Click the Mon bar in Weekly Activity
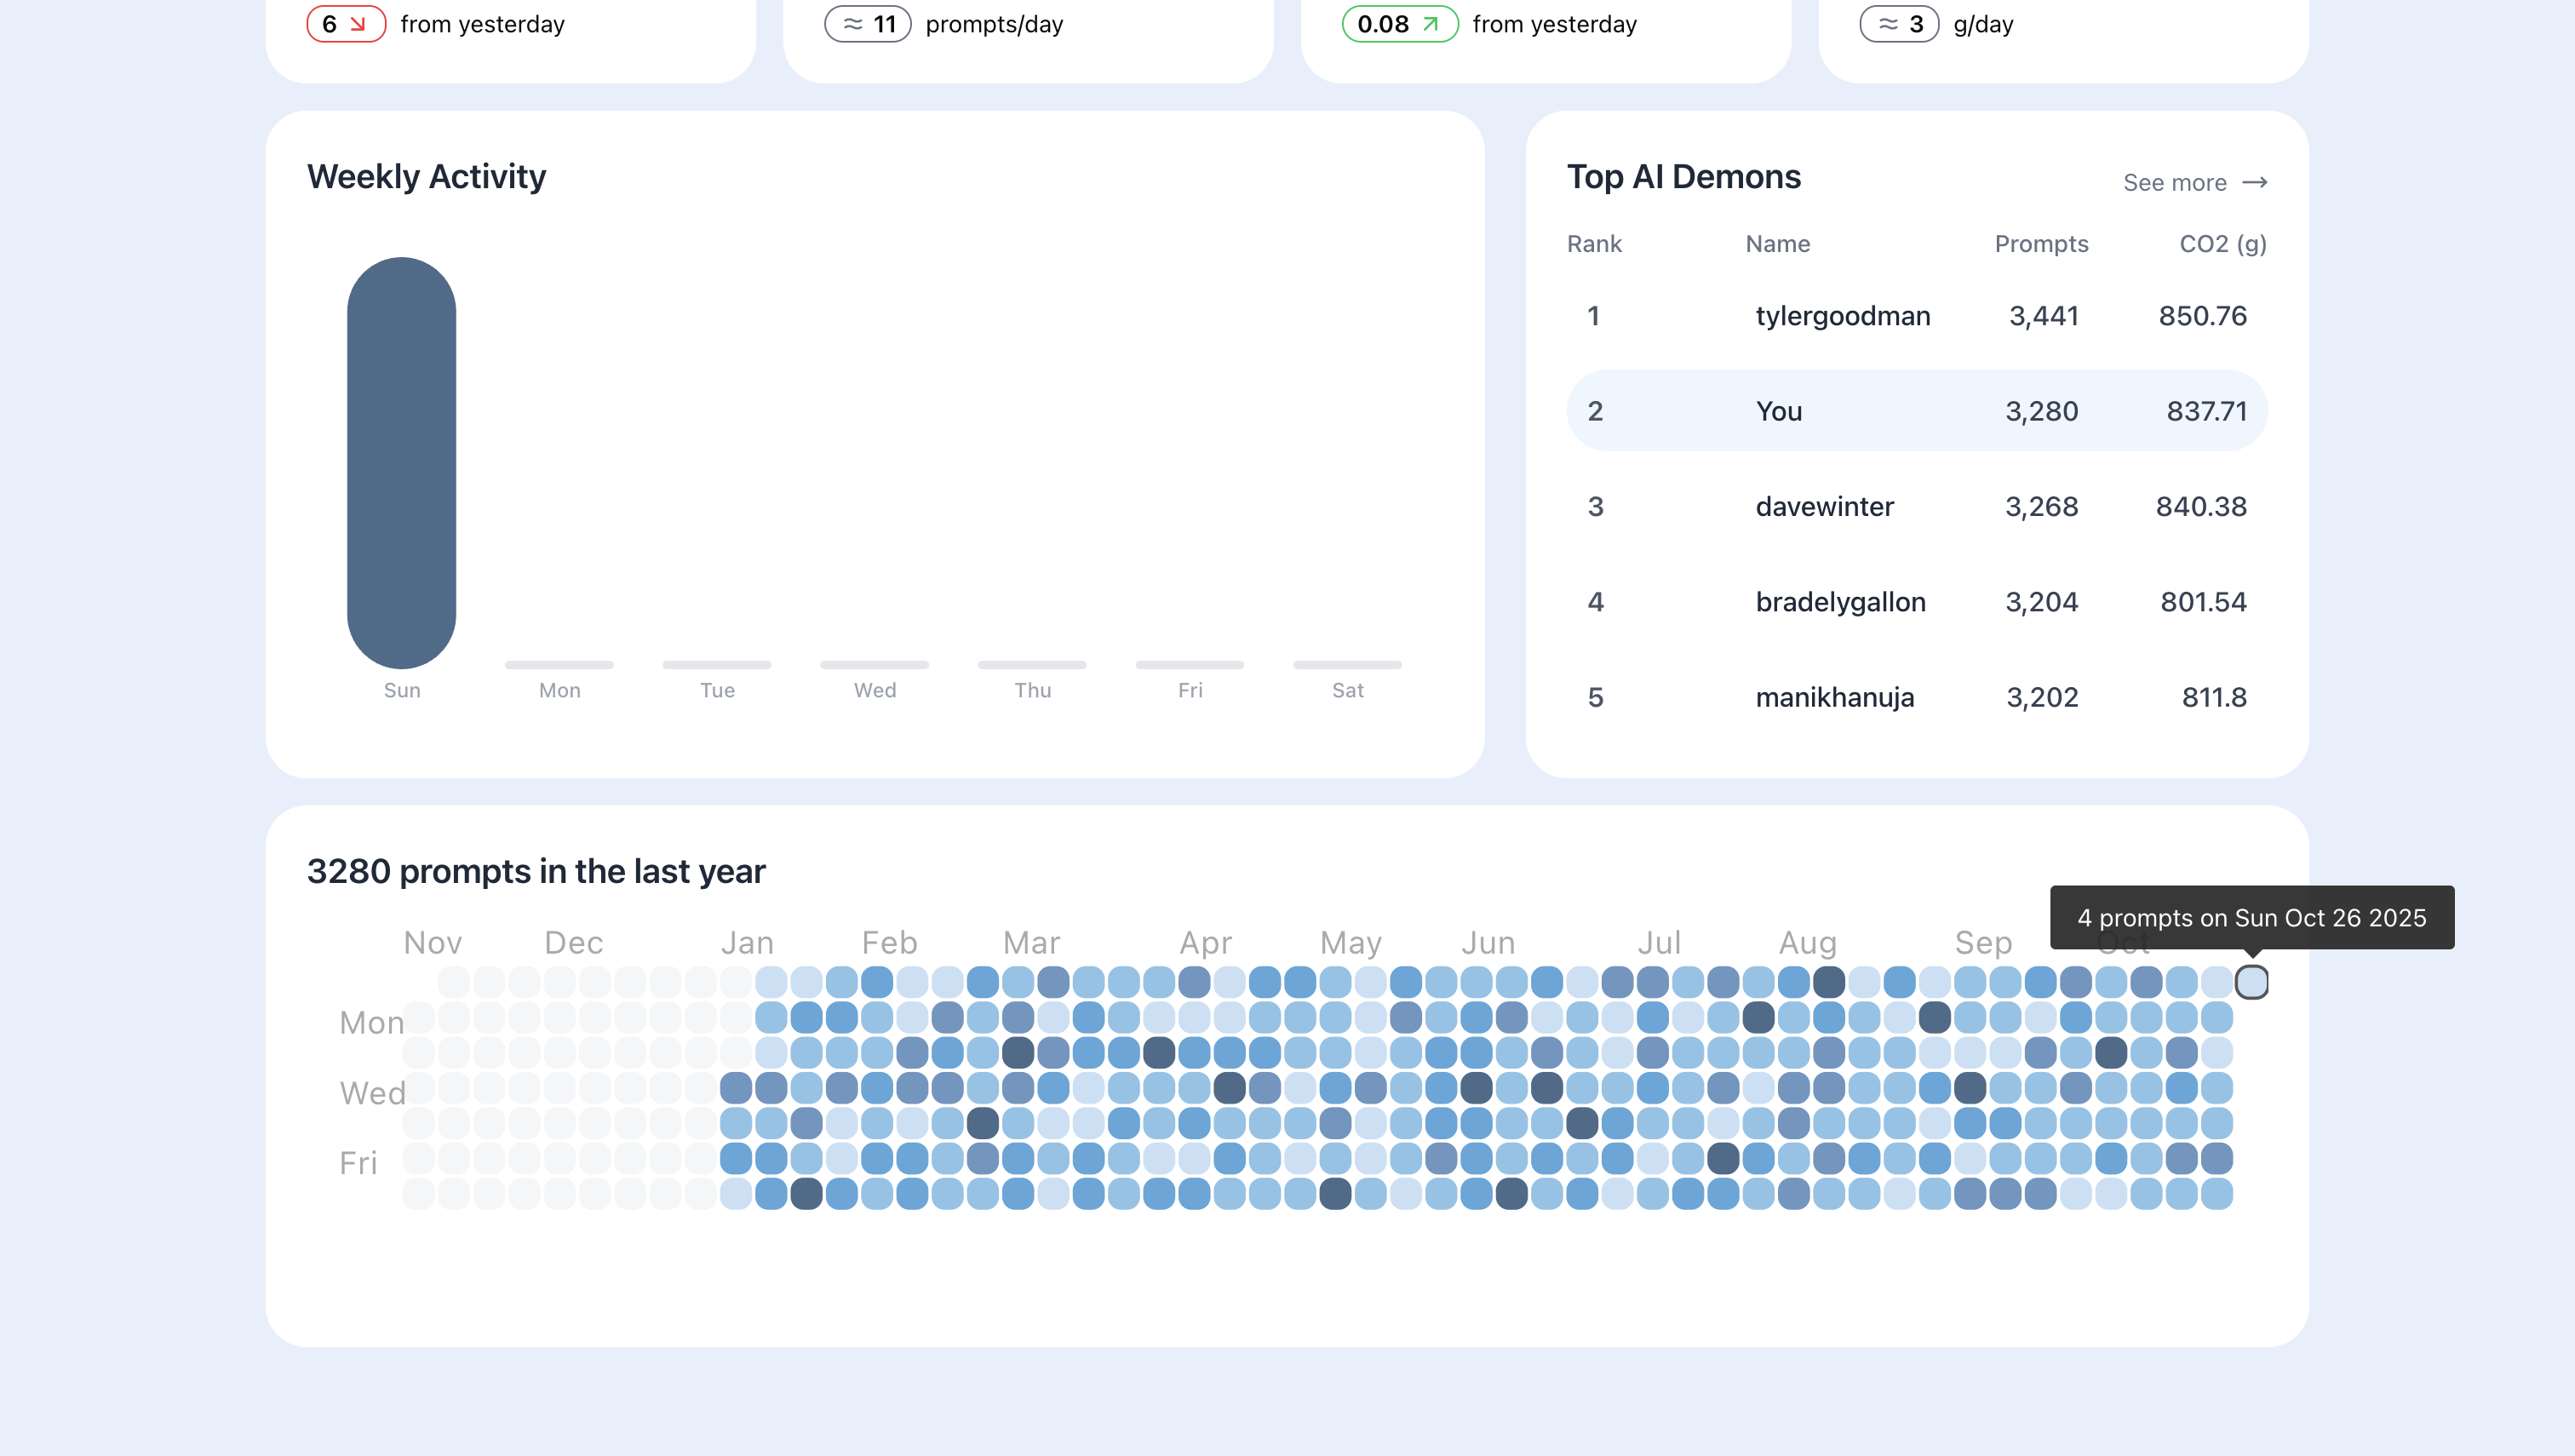This screenshot has width=2575, height=1456. point(559,664)
